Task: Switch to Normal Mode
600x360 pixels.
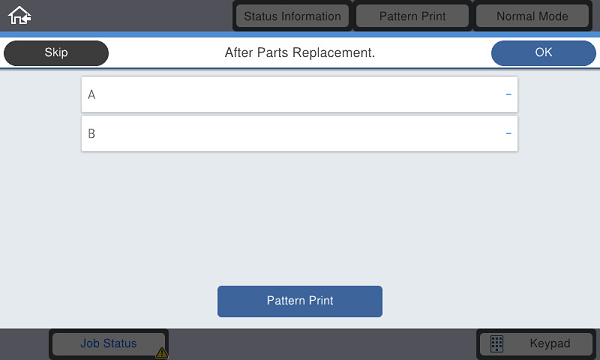Action: point(532,16)
